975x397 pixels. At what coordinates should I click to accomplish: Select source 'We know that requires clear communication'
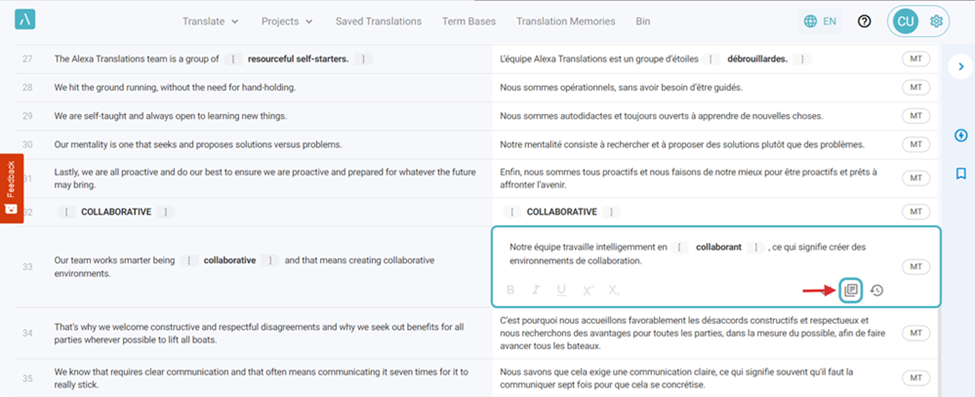[261, 378]
